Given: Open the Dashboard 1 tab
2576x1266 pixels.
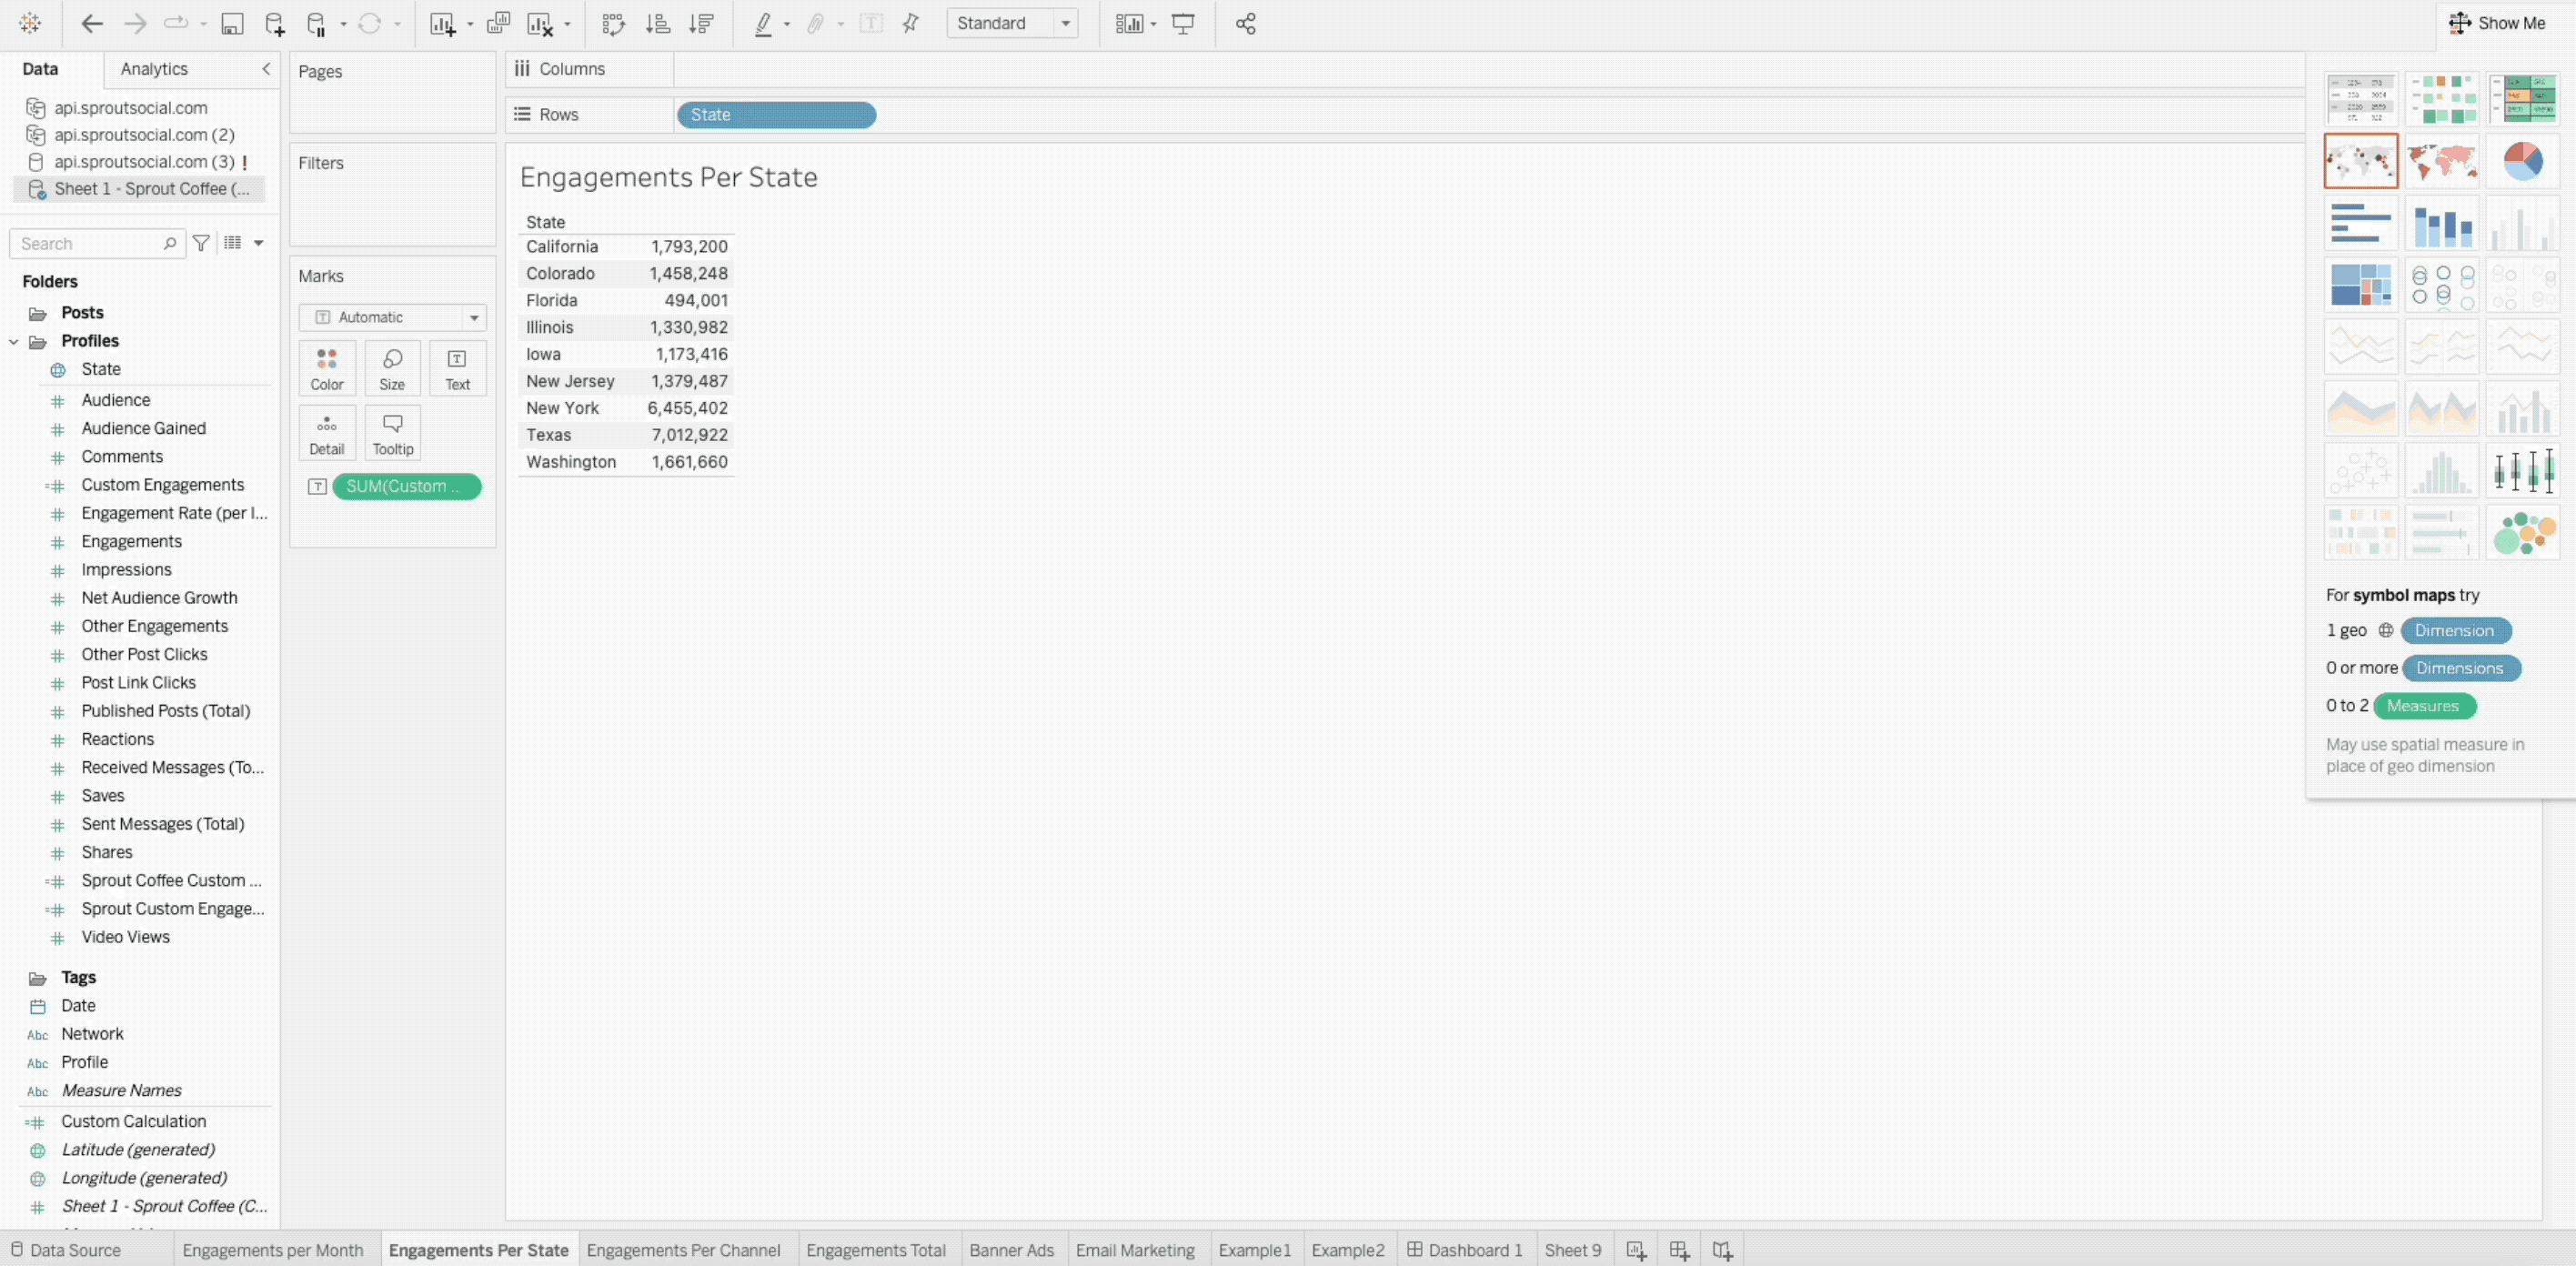Looking at the screenshot, I should [1465, 1250].
